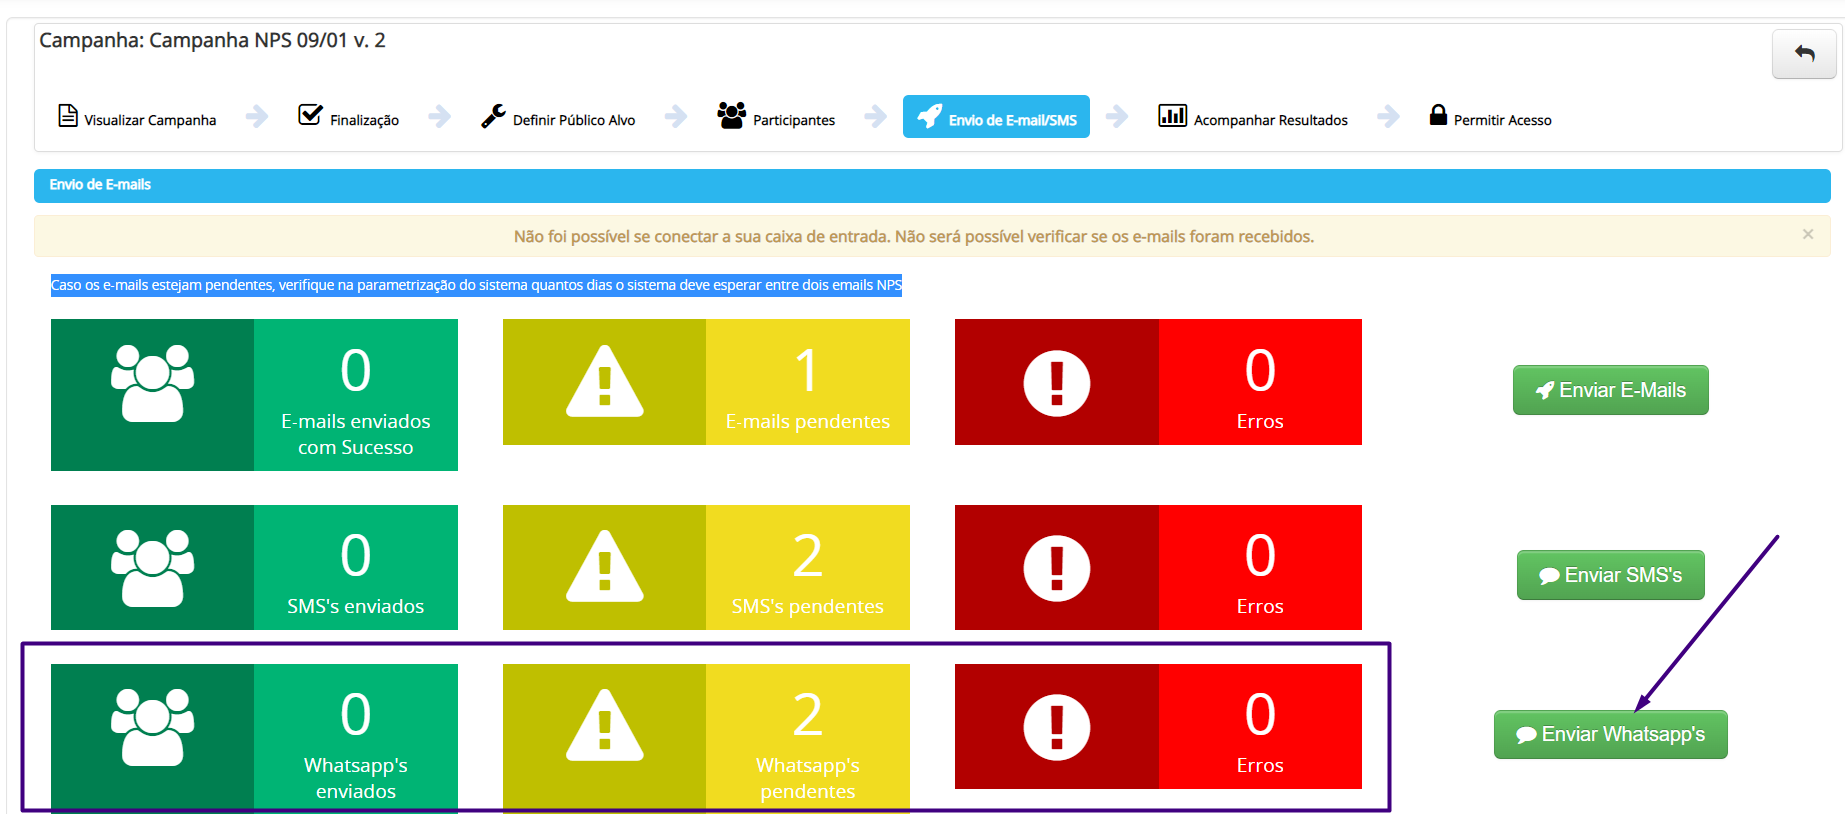Go to the Finalização step

coord(349,117)
